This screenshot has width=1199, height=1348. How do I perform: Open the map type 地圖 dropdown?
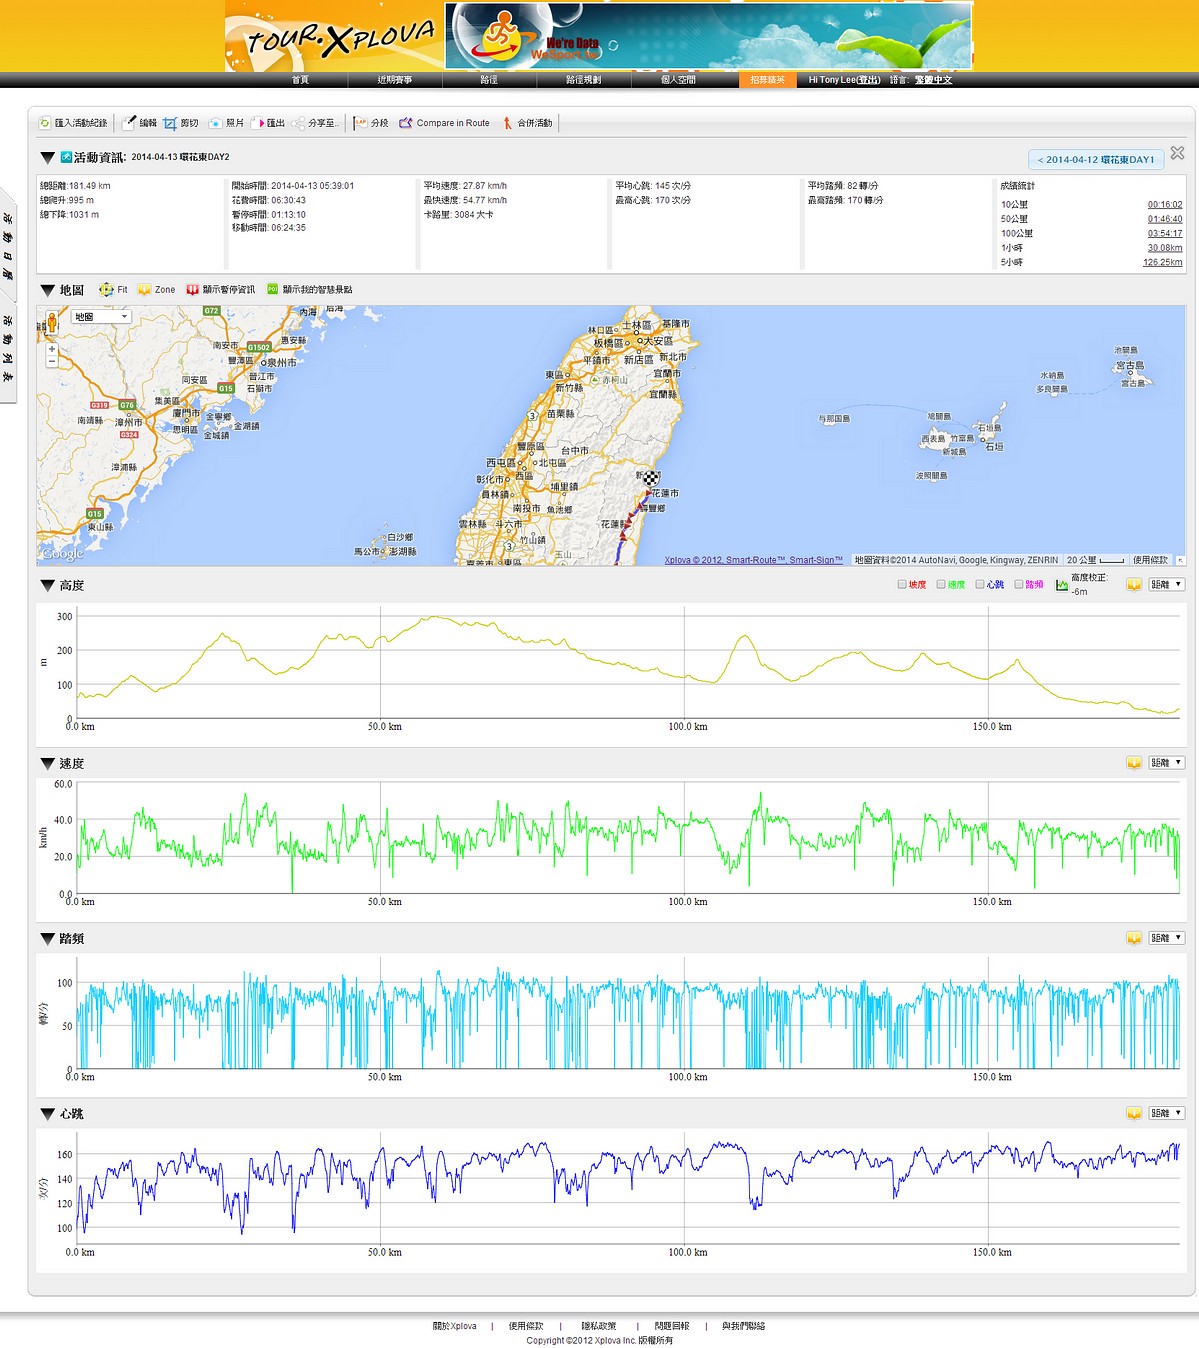click(x=102, y=317)
